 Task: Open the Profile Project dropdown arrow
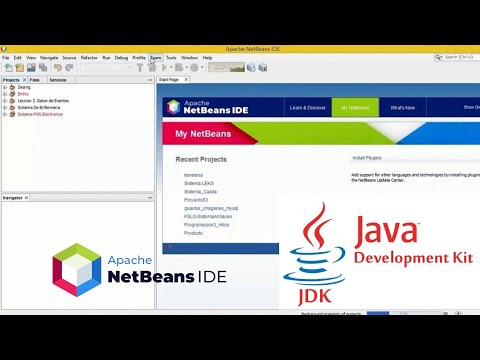tap(202, 68)
